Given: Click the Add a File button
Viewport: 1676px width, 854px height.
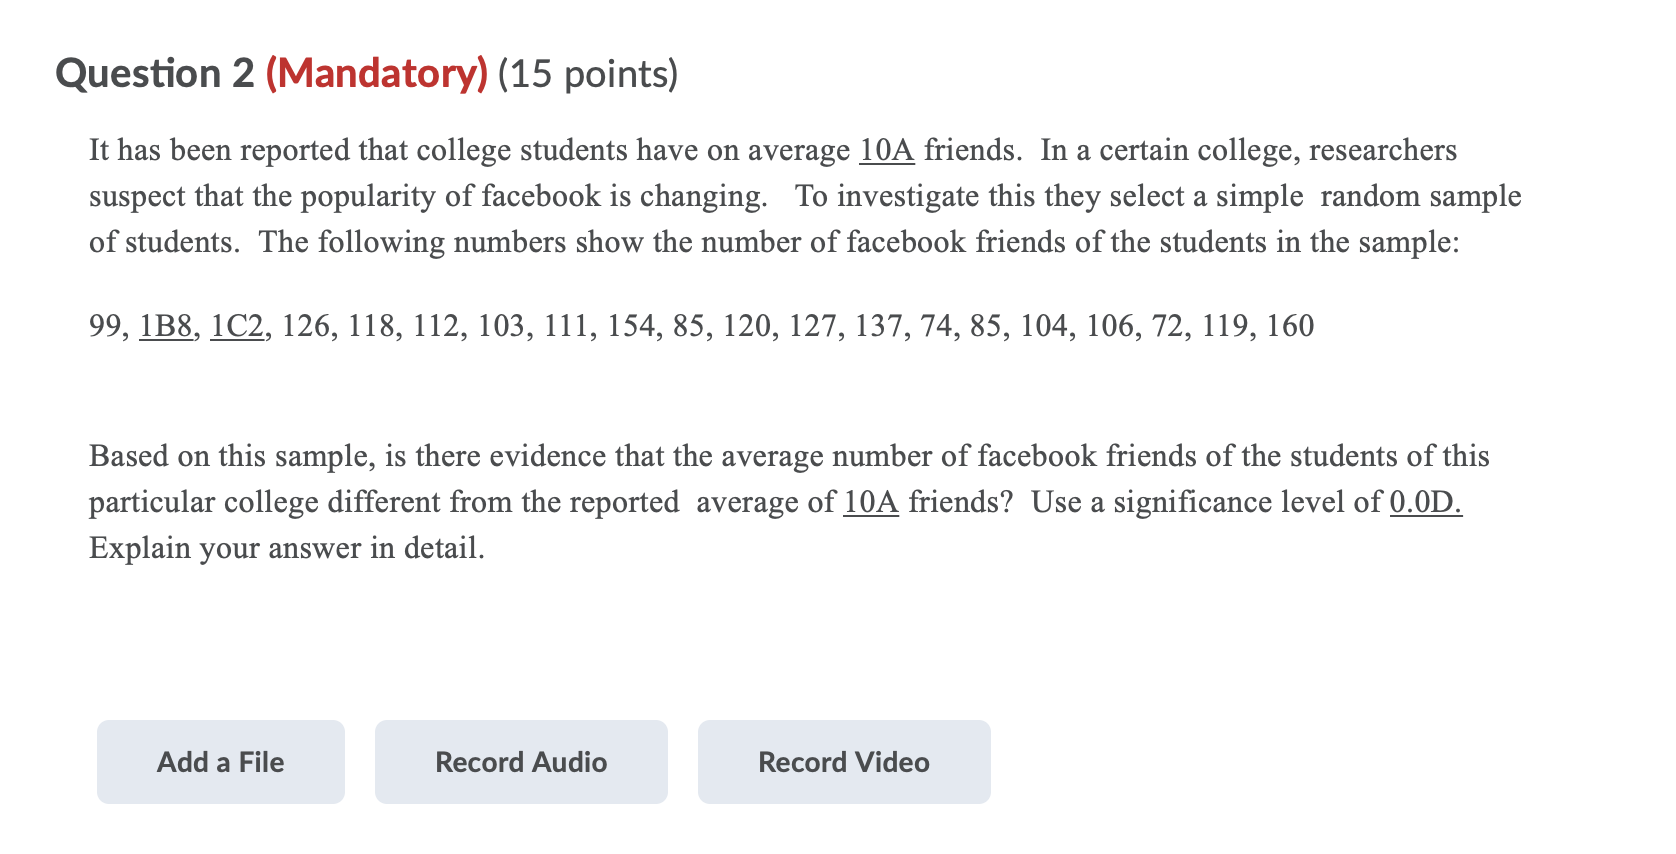Looking at the screenshot, I should [x=219, y=761].
